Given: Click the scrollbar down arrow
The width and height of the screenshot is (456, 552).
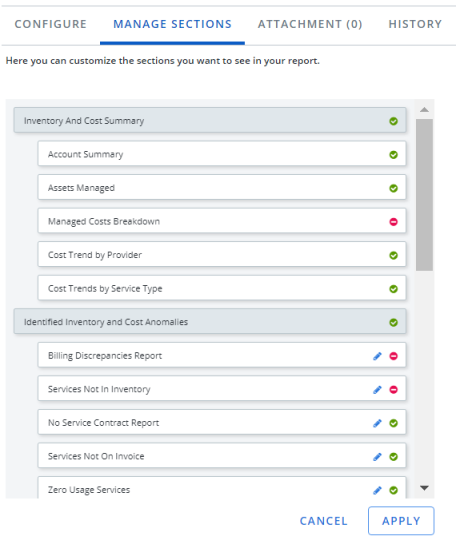Looking at the screenshot, I should pos(424,488).
